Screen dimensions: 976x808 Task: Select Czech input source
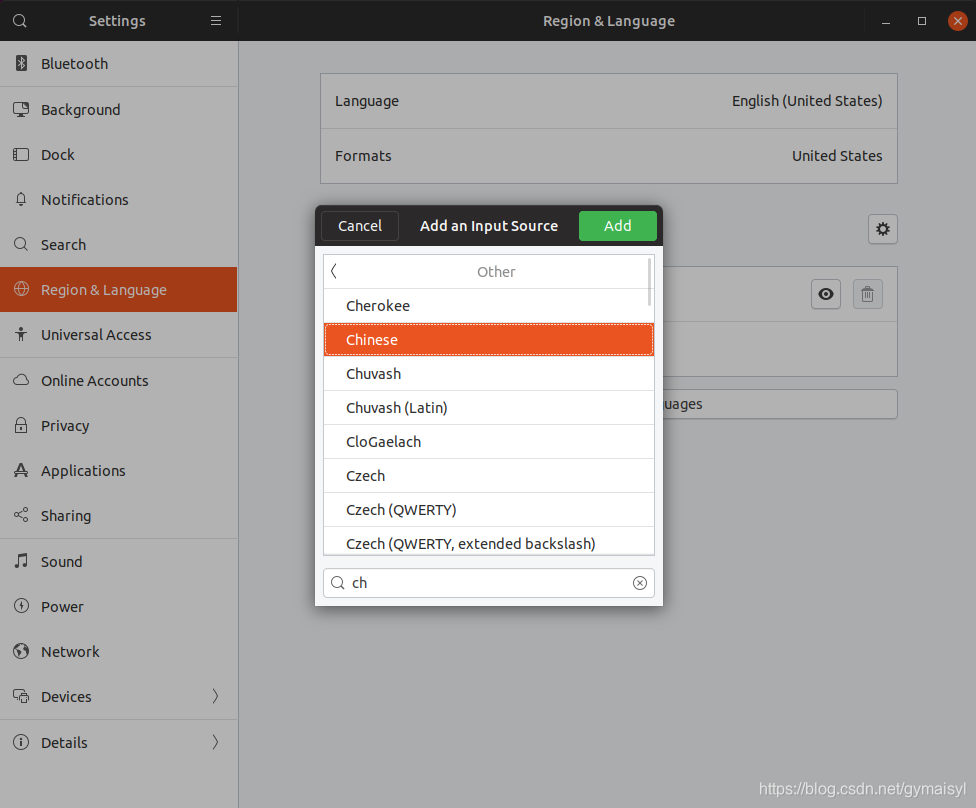[x=489, y=476]
